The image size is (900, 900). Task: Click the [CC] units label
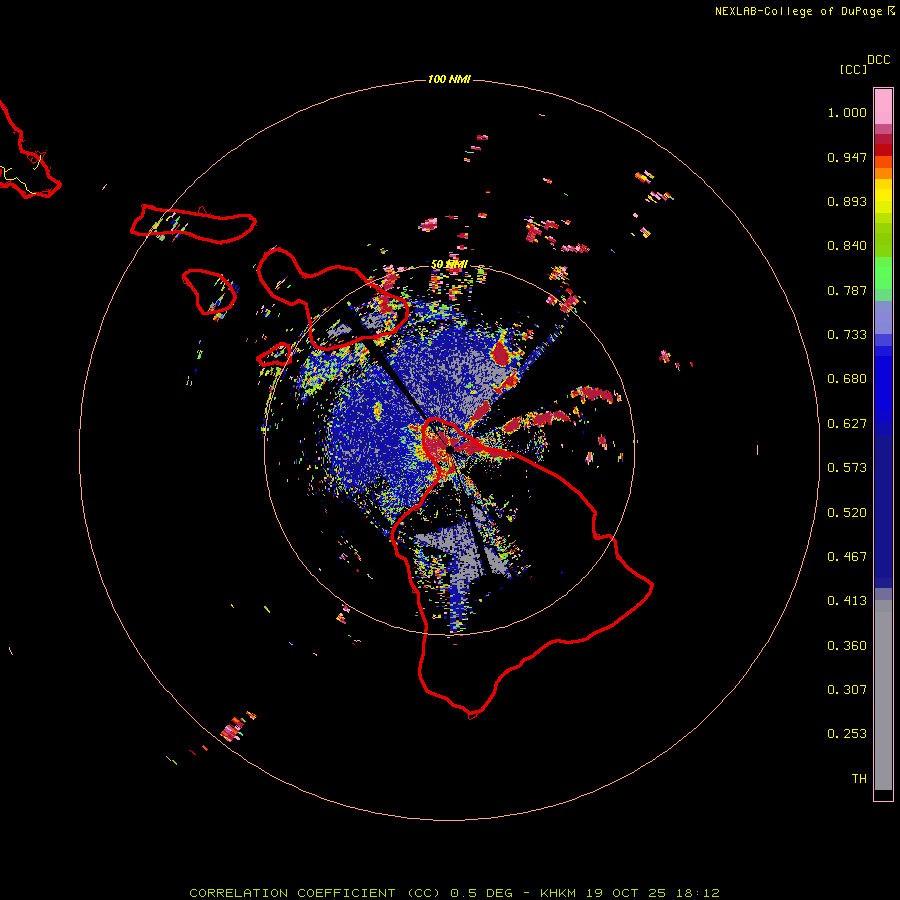[x=853, y=69]
